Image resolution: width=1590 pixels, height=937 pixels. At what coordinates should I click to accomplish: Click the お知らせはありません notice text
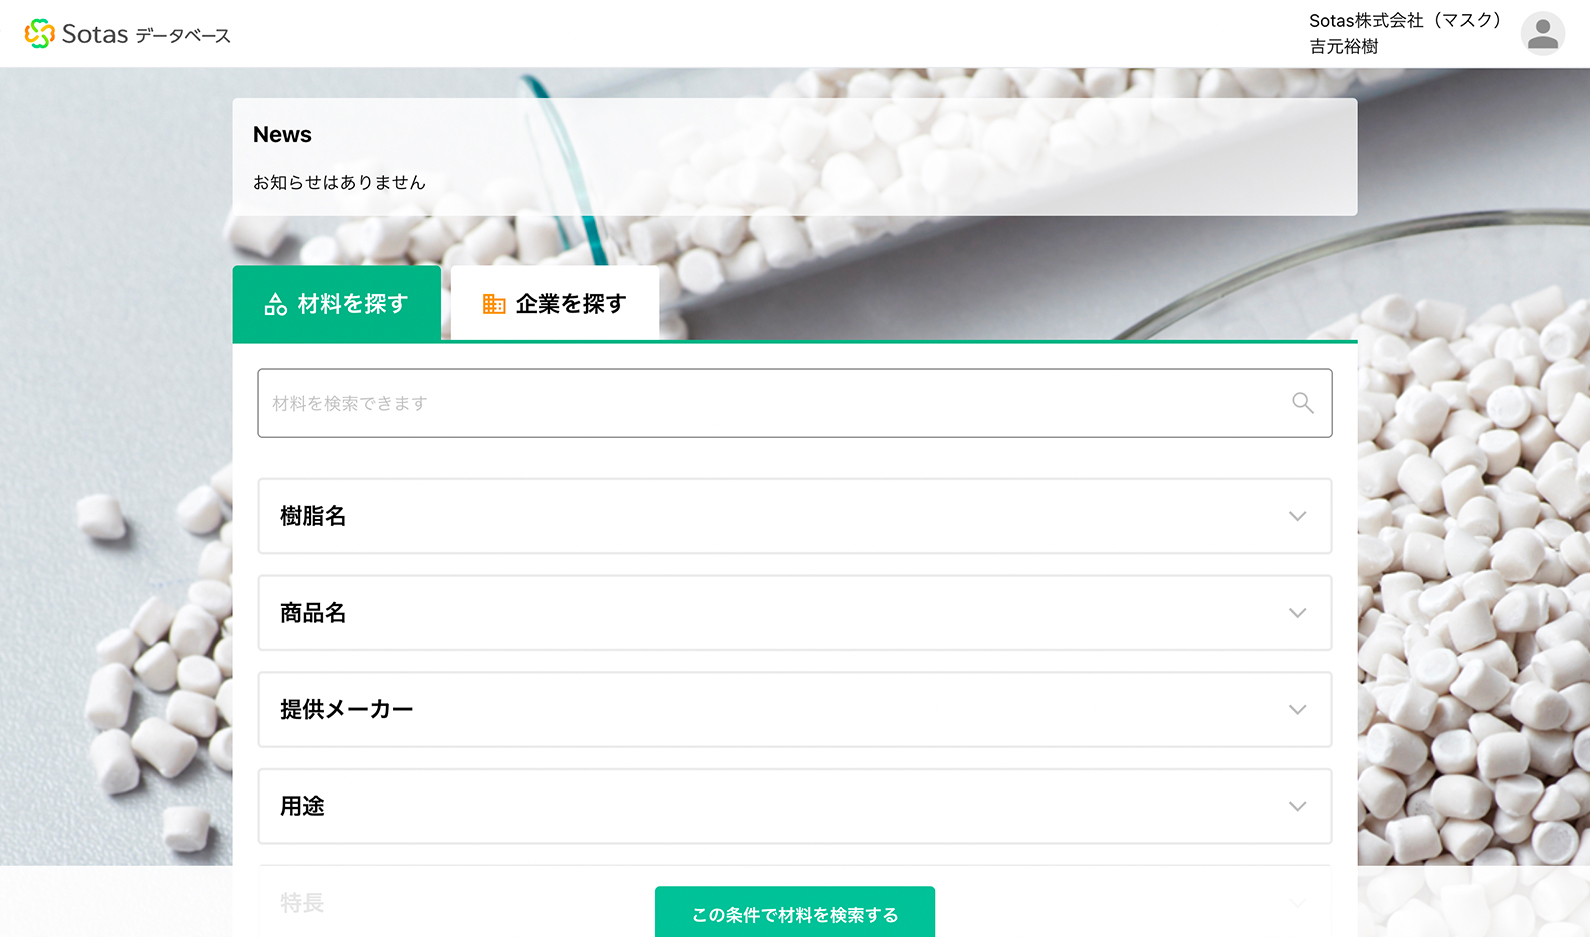tap(339, 182)
